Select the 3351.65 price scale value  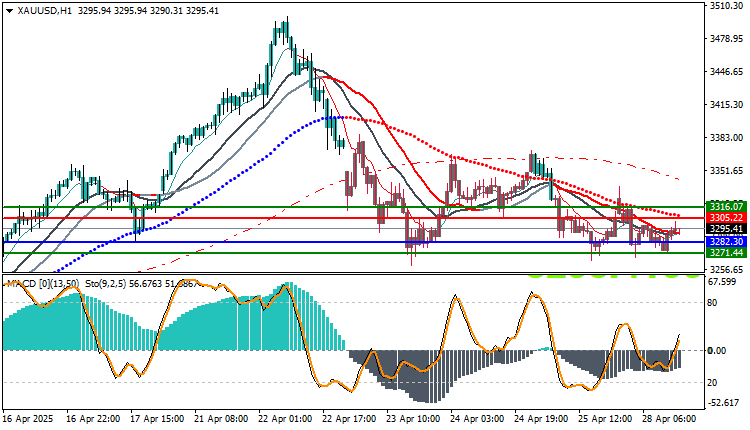[x=726, y=171]
